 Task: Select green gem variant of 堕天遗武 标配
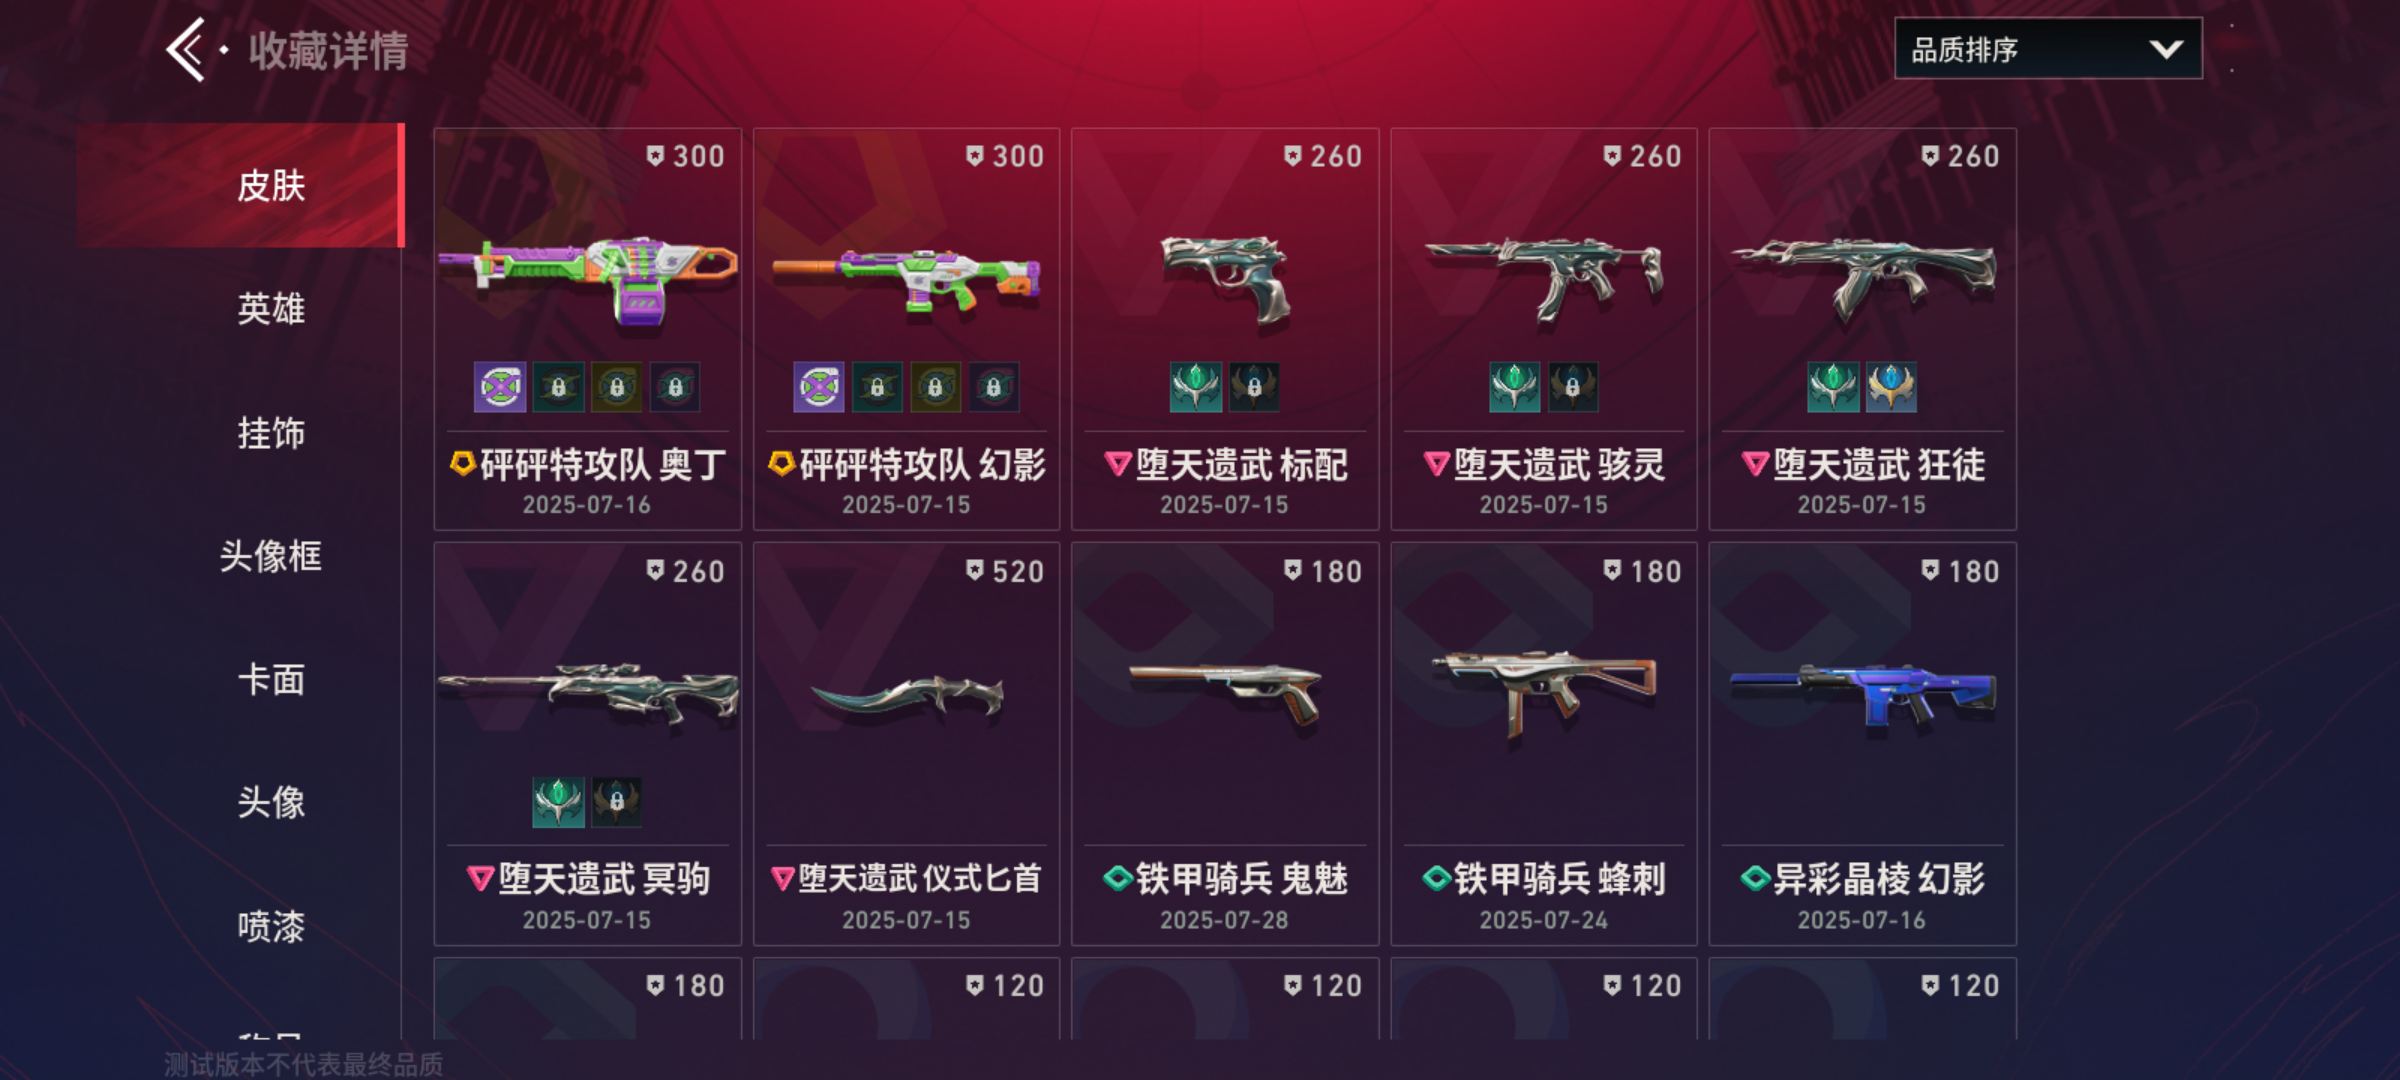(1196, 387)
